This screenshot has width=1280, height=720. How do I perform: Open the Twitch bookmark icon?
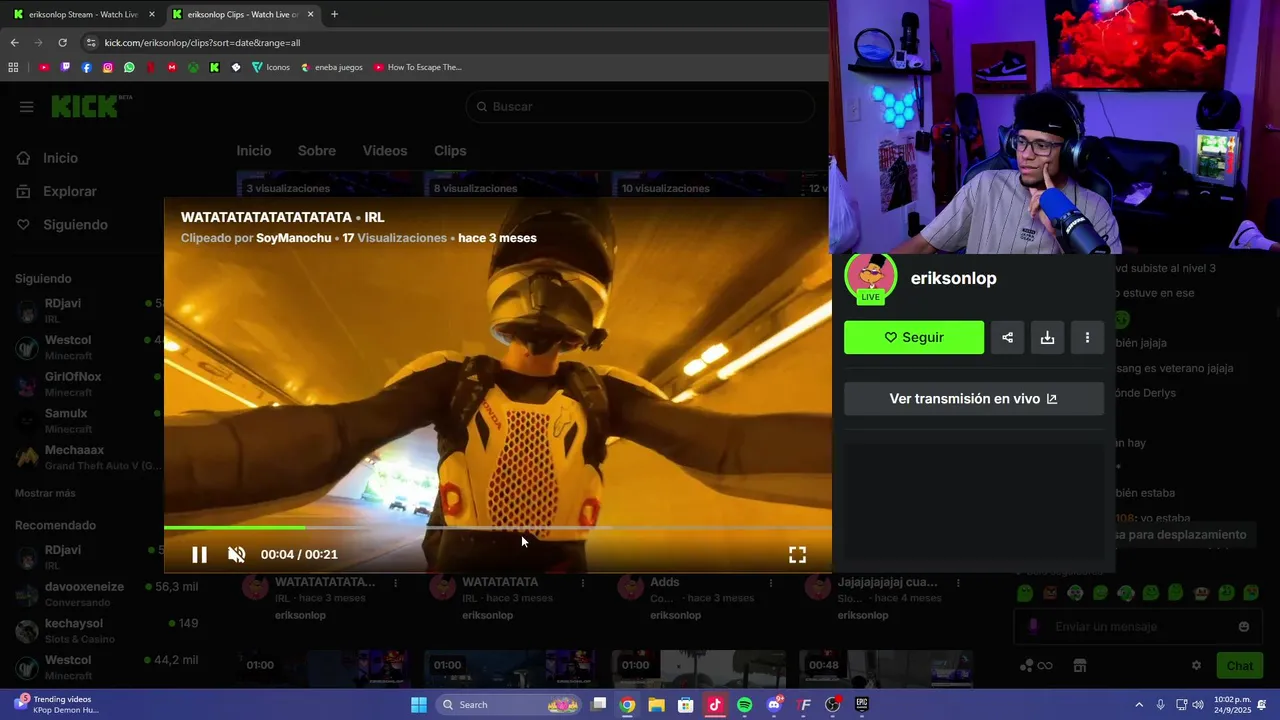[x=66, y=67]
